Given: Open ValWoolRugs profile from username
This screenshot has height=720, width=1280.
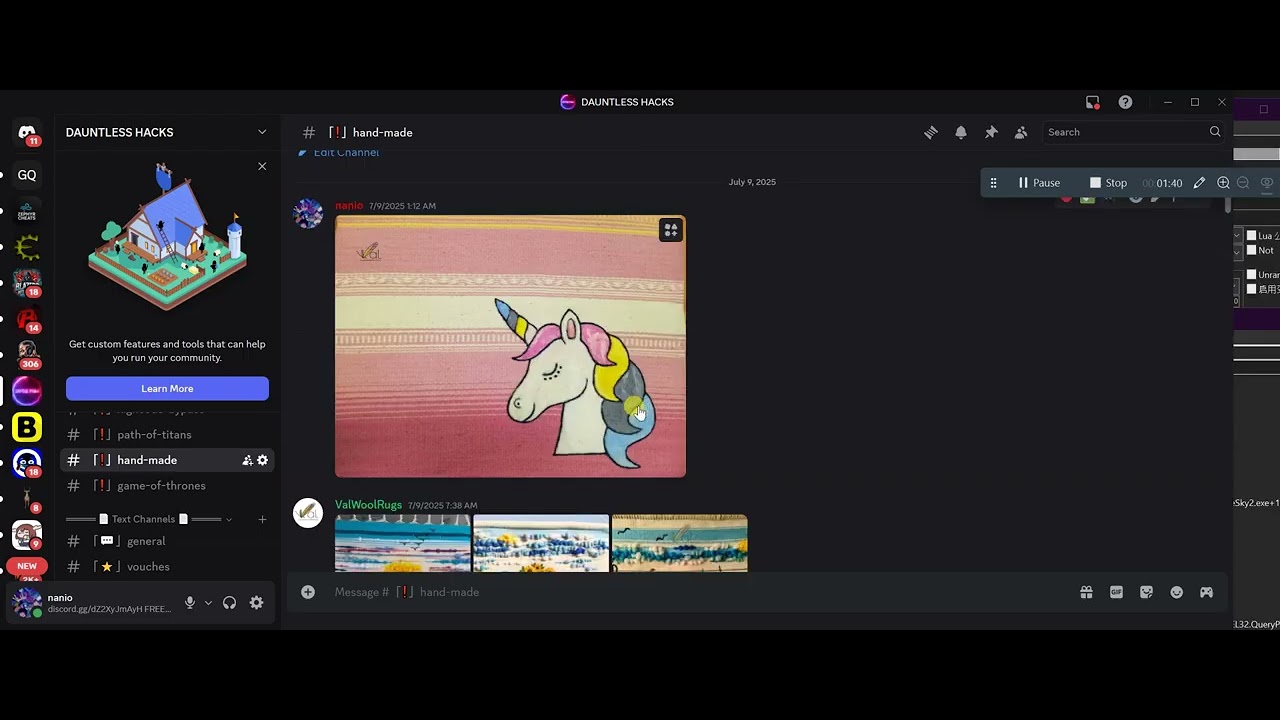Looking at the screenshot, I should [x=368, y=505].
